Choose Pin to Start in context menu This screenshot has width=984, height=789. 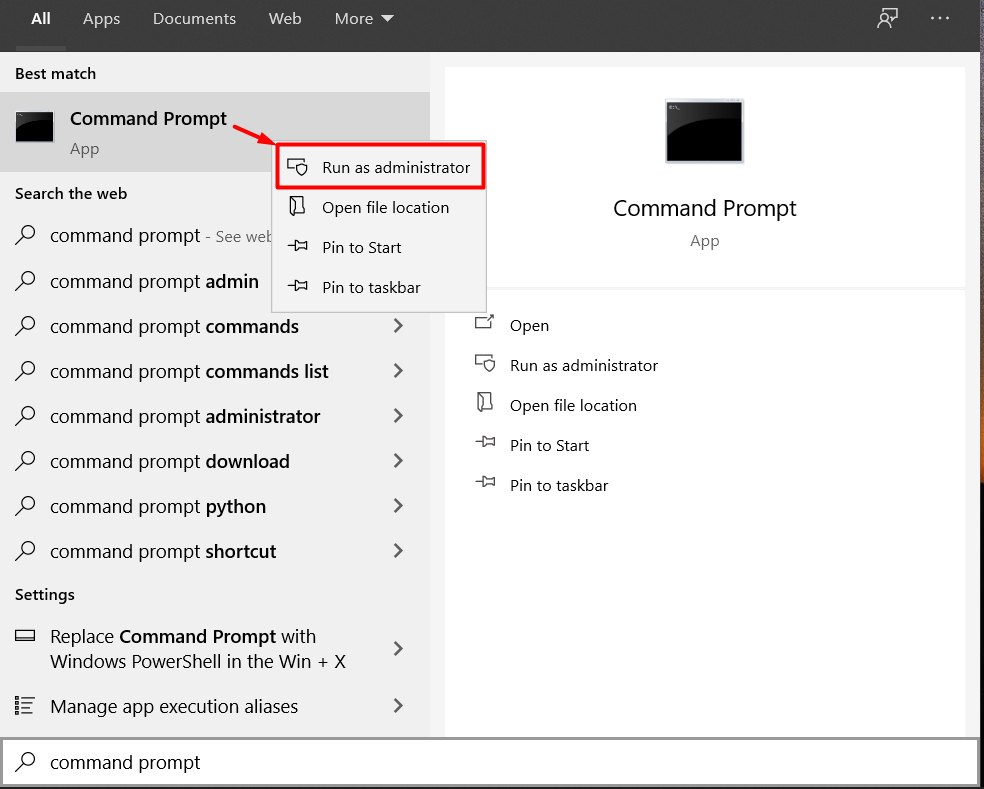point(379,247)
